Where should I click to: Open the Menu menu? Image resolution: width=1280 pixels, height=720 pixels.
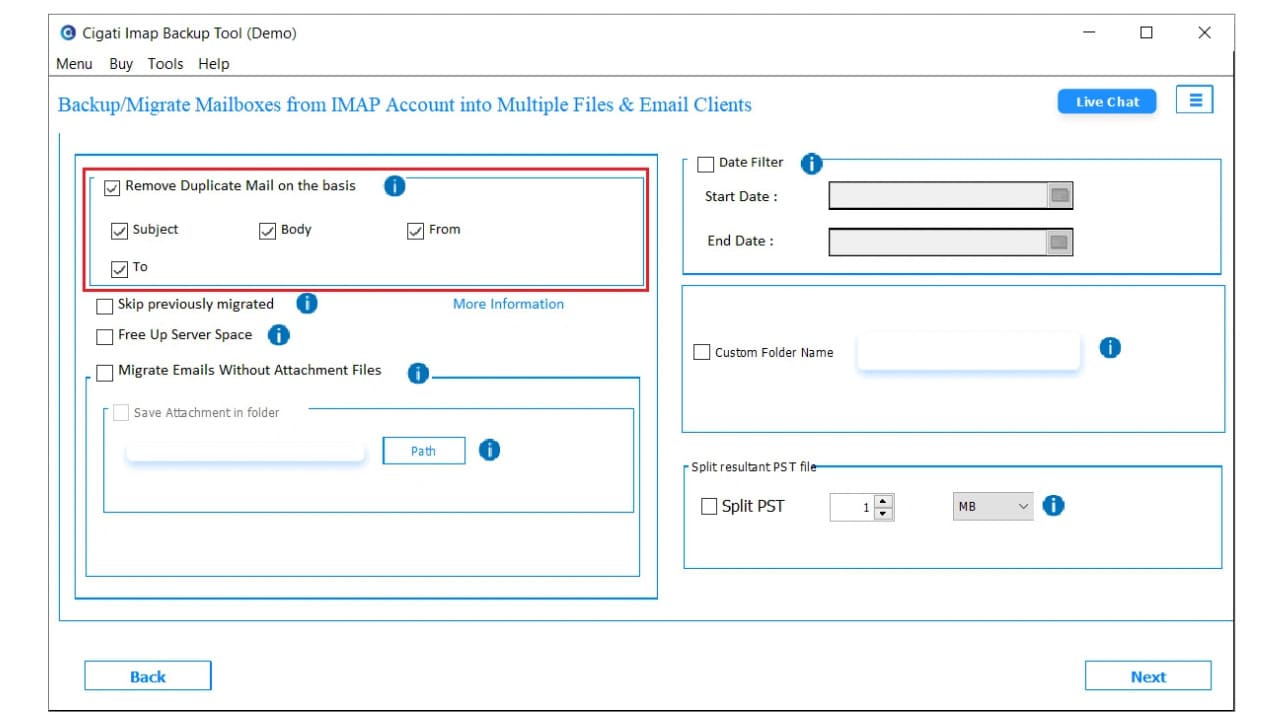74,63
